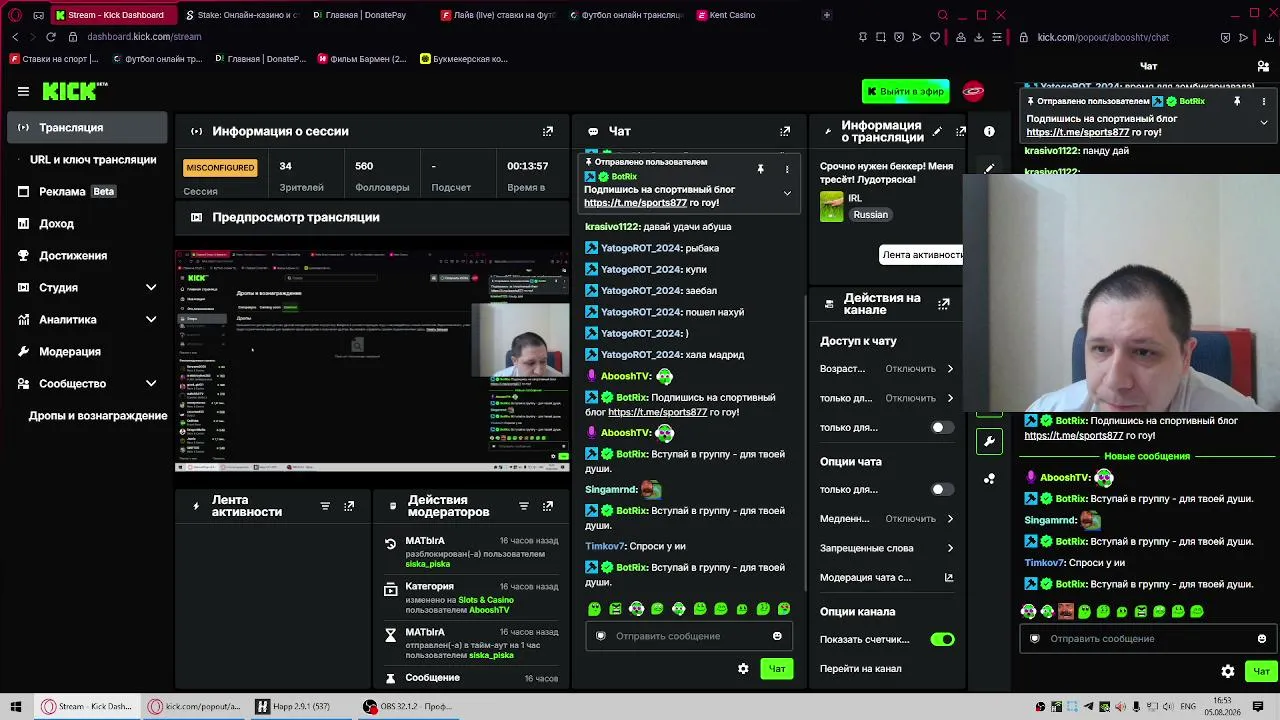Edit stream info with the pencil icon
Image resolution: width=1280 pixels, height=720 pixels.
[937, 131]
